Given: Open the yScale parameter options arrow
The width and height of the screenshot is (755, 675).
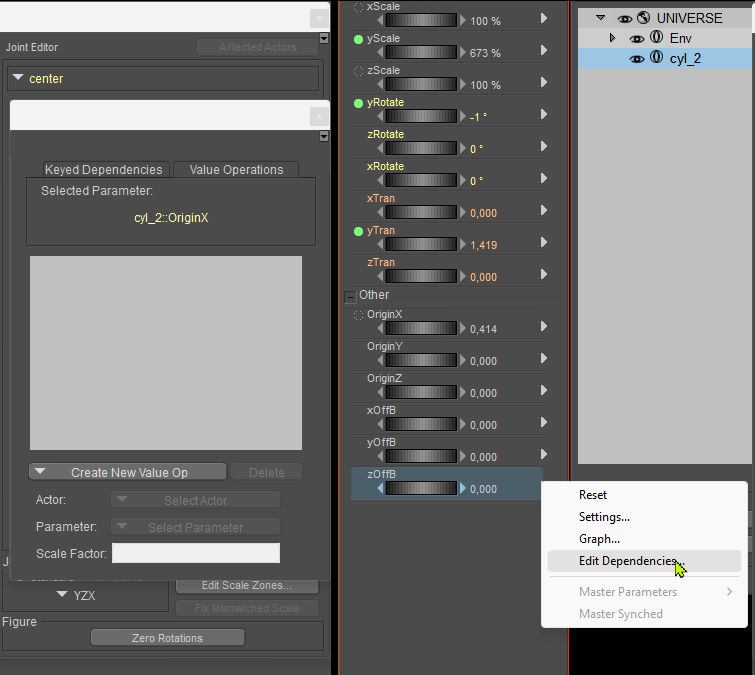Looking at the screenshot, I should (x=544, y=50).
